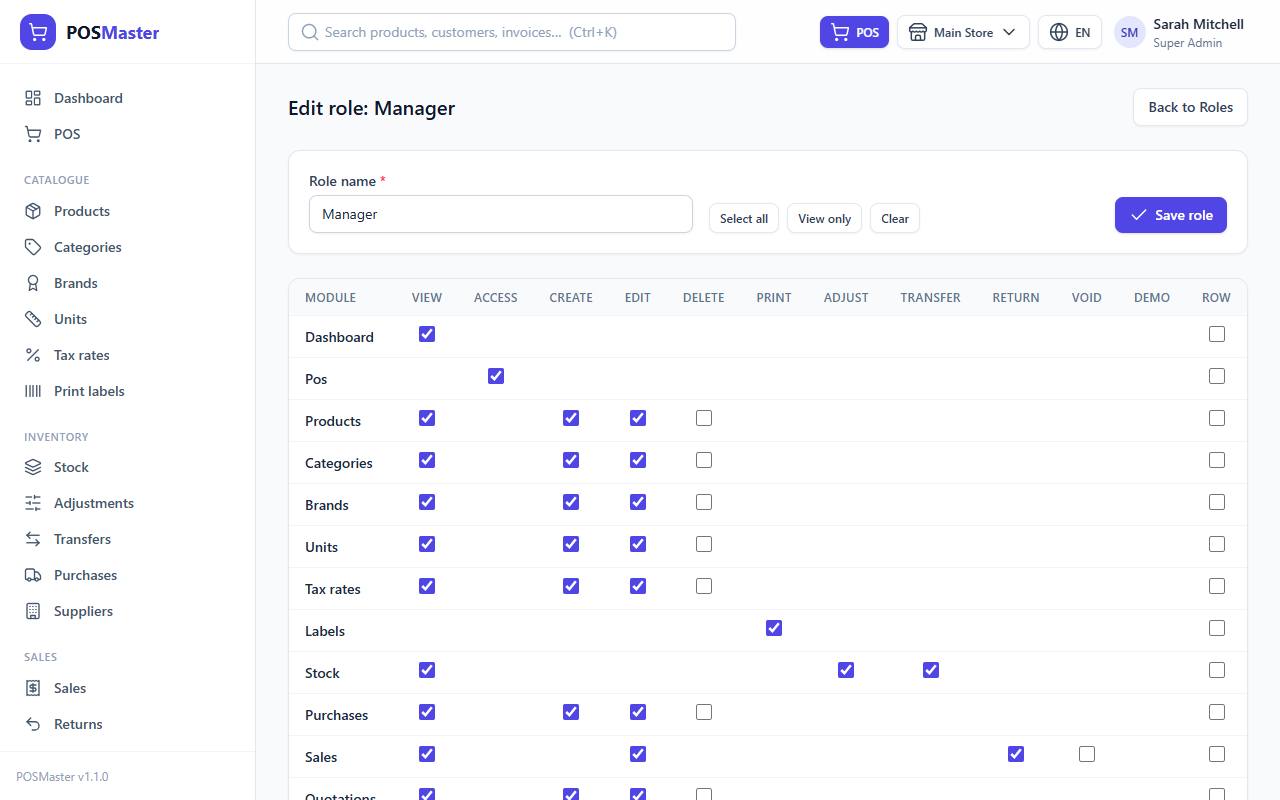
Task: Click the search magnifier icon
Action: tap(310, 32)
